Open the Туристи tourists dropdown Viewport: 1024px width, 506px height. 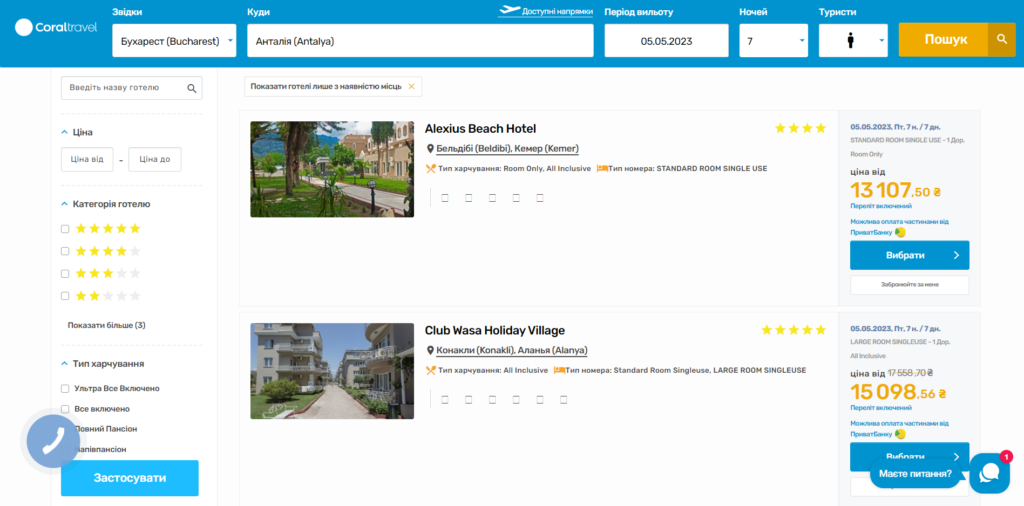pos(854,40)
